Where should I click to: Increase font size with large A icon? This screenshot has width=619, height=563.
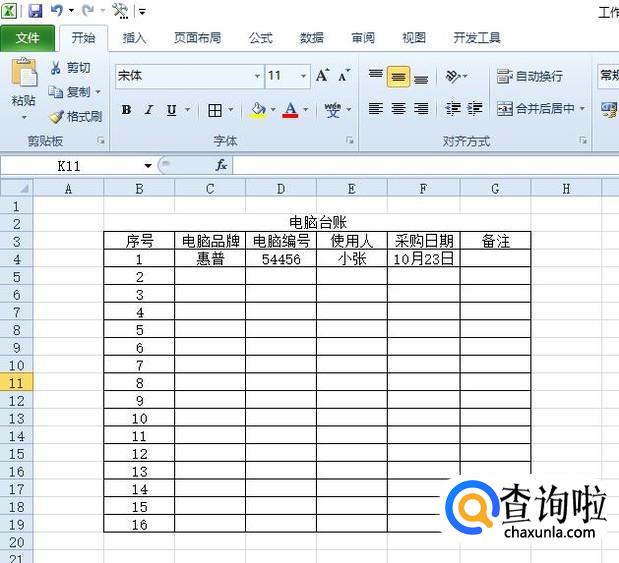(x=322, y=75)
